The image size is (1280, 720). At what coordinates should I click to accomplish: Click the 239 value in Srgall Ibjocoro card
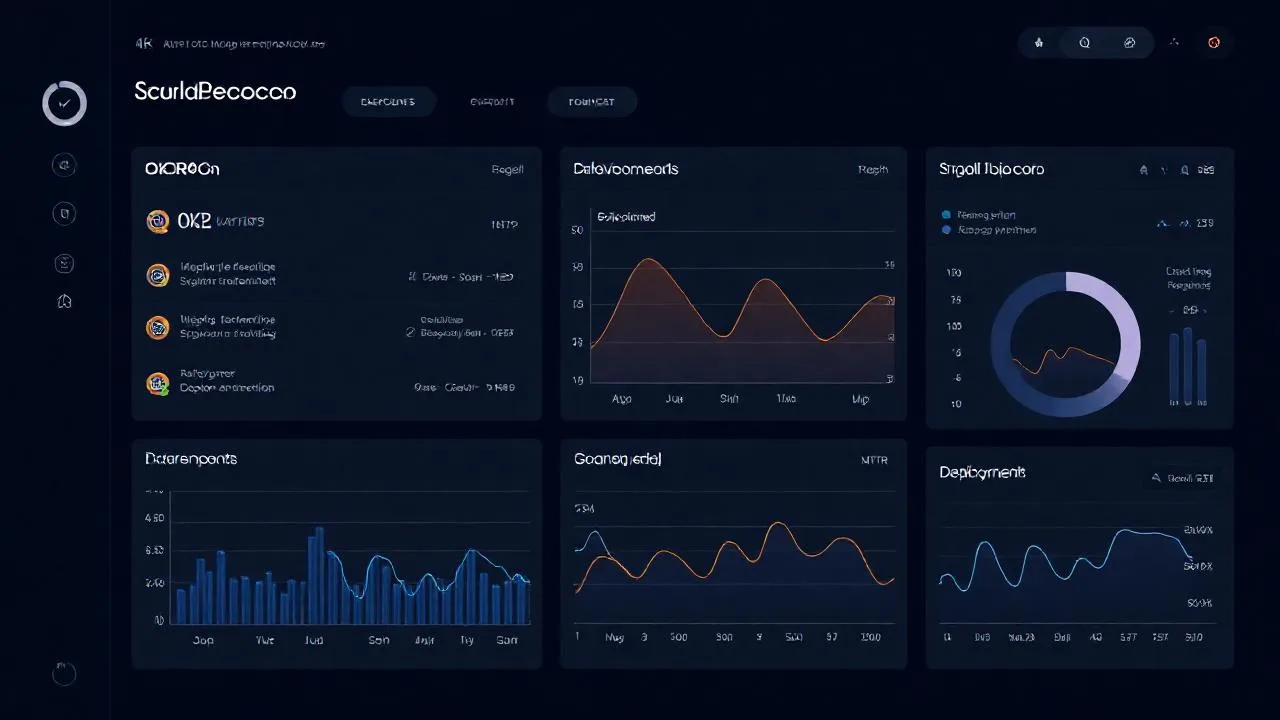(1204, 223)
